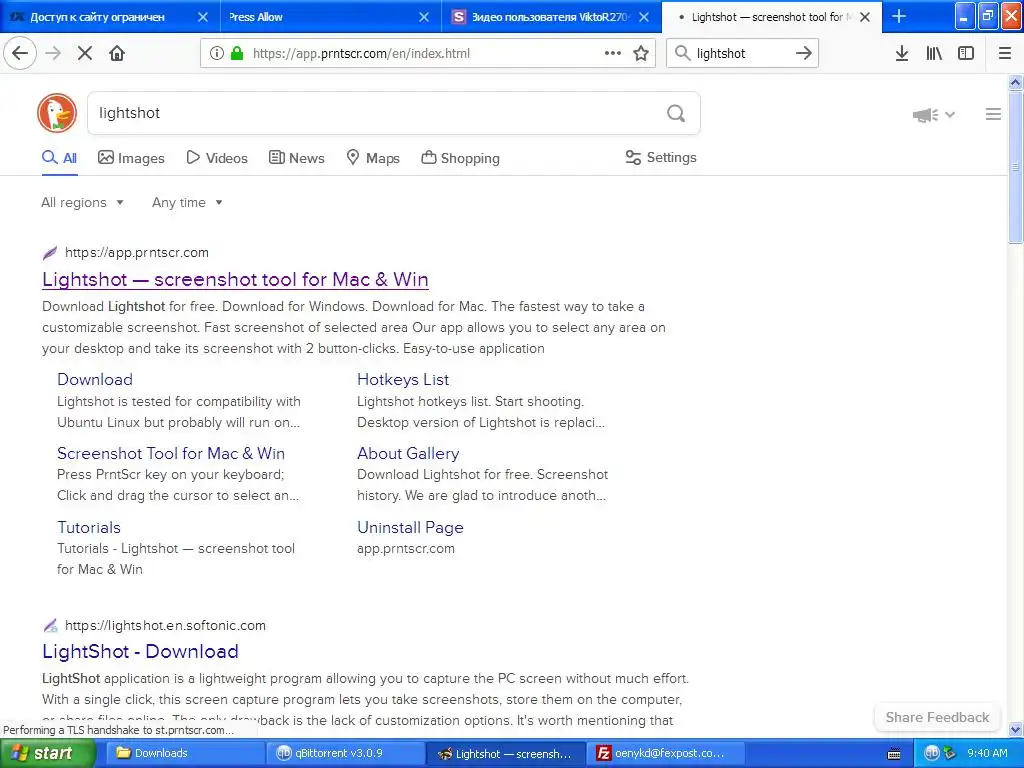Open the Library bookshelf icon

(935, 53)
